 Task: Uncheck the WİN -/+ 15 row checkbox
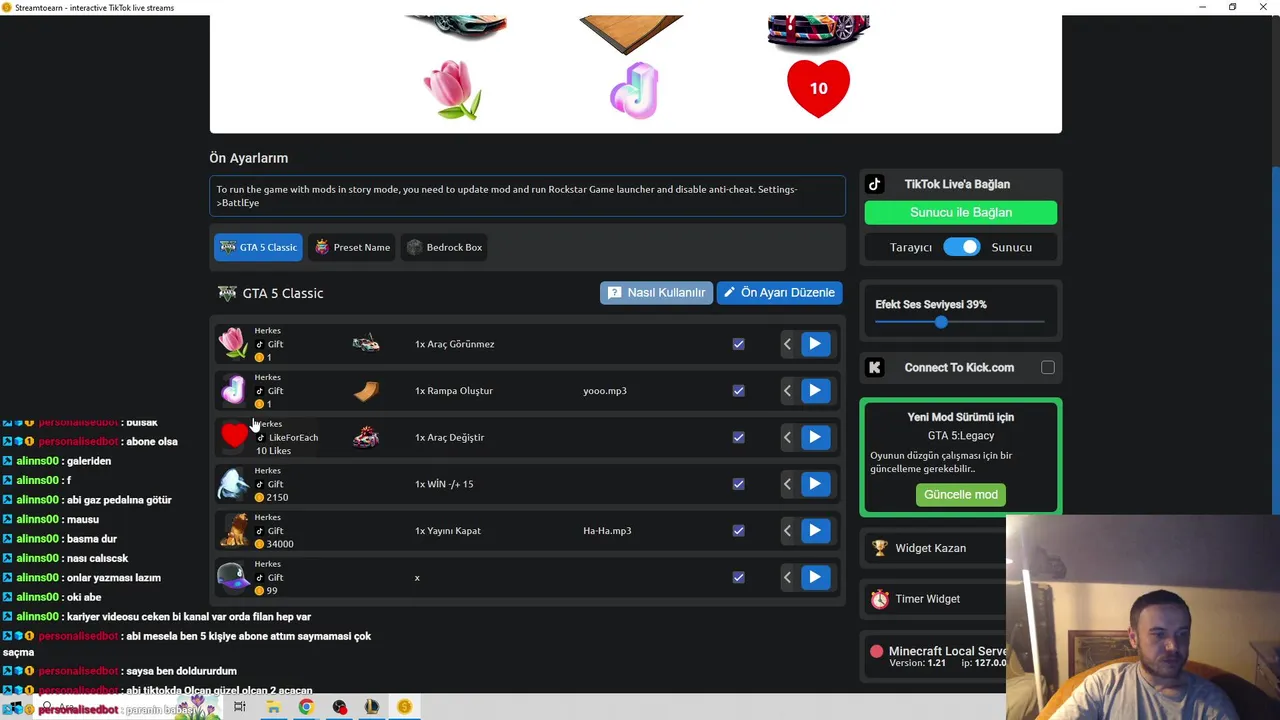[x=738, y=484]
